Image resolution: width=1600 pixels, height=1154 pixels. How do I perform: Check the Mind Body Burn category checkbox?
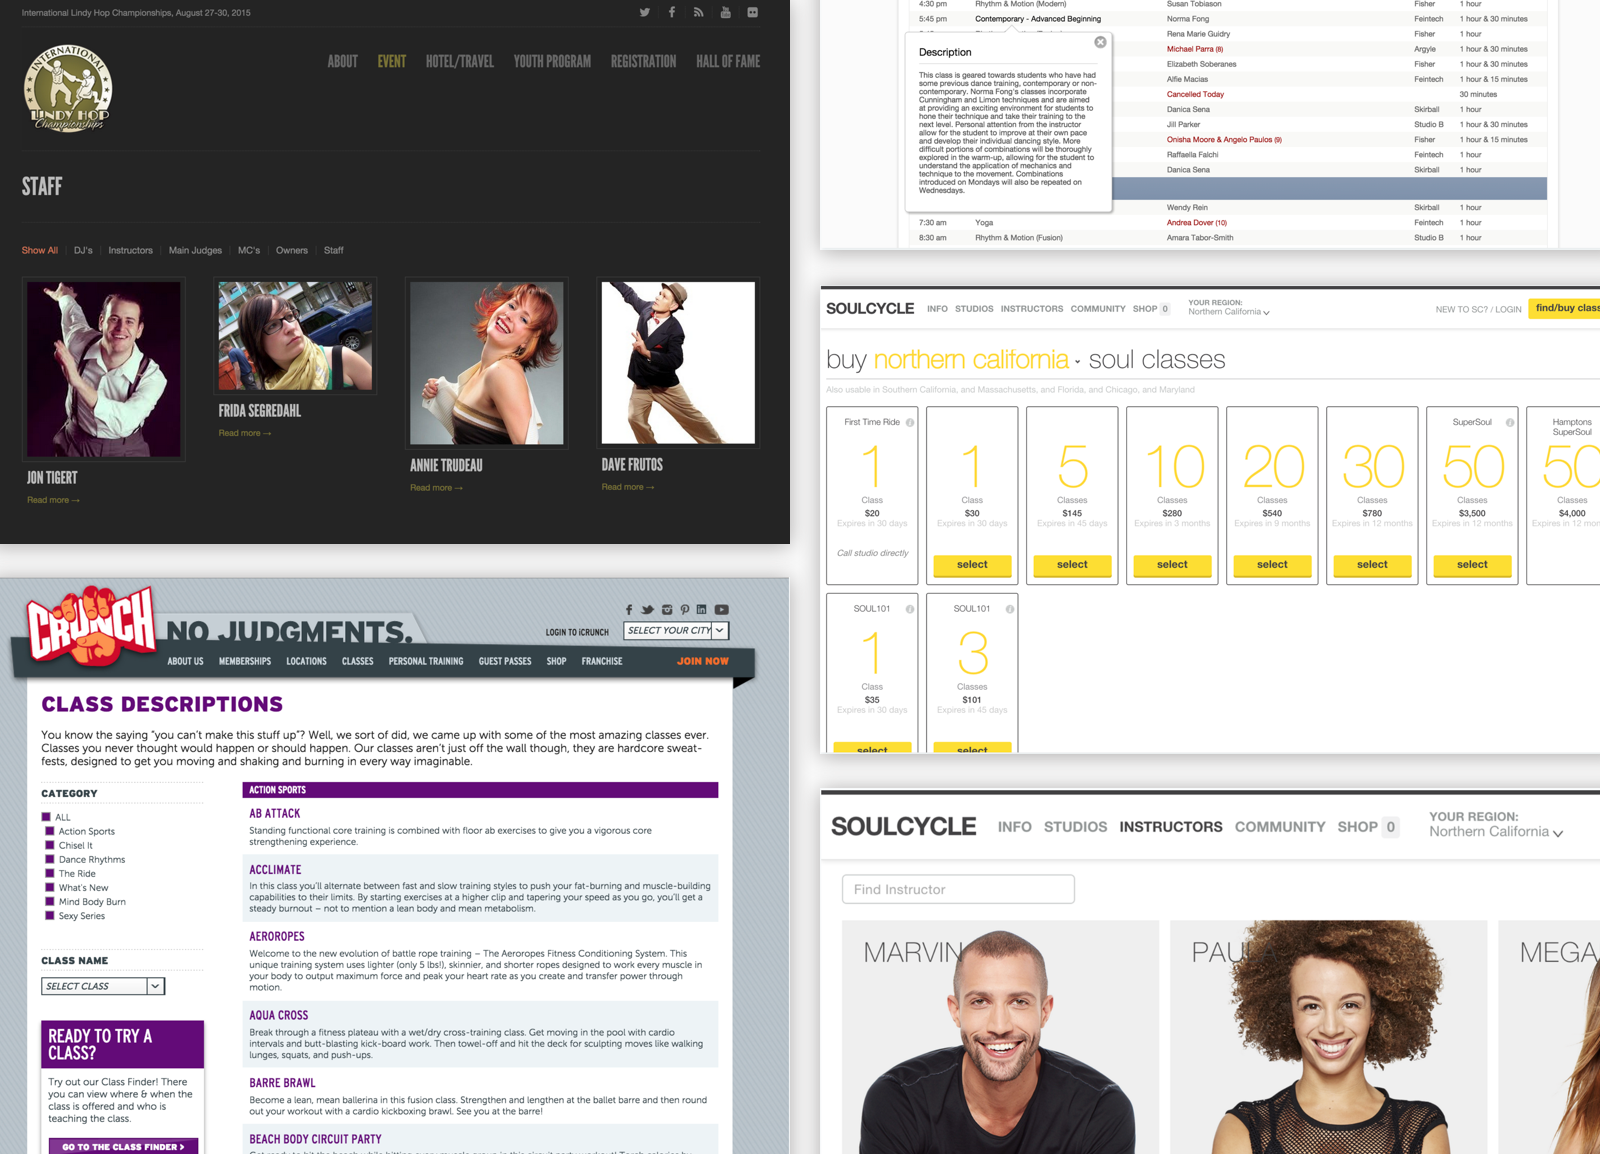(49, 901)
